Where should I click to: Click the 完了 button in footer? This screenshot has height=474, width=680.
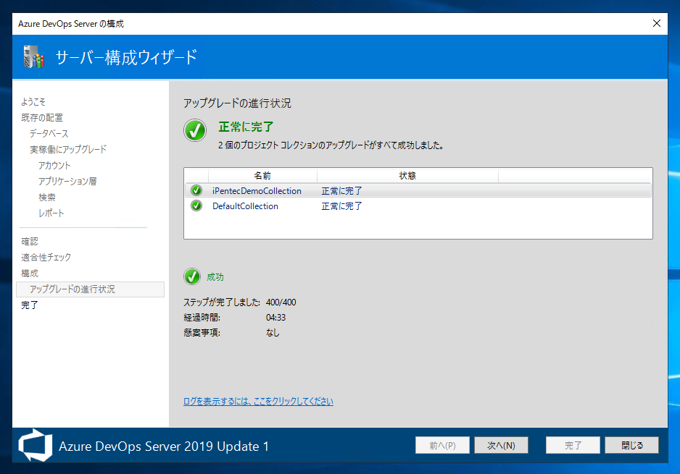[x=572, y=445]
